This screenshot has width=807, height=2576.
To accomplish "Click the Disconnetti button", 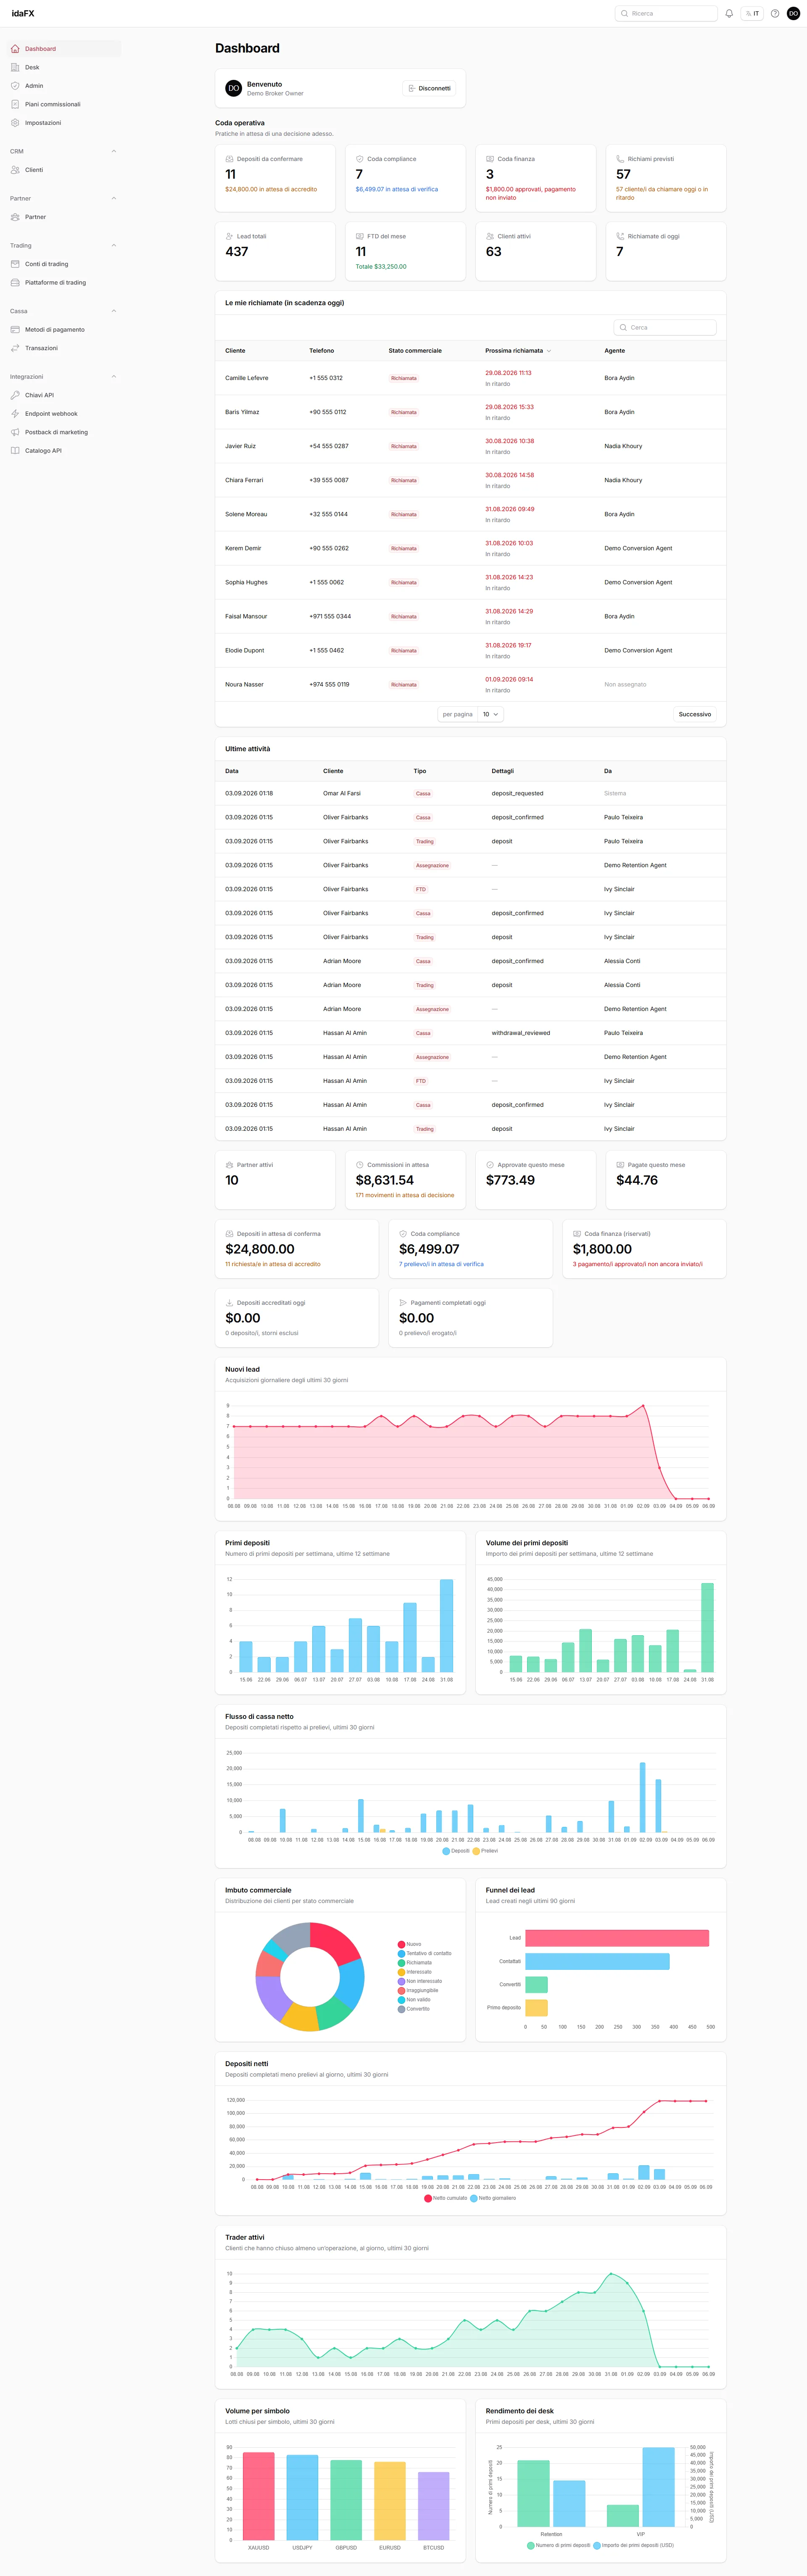I will pyautogui.click(x=429, y=88).
